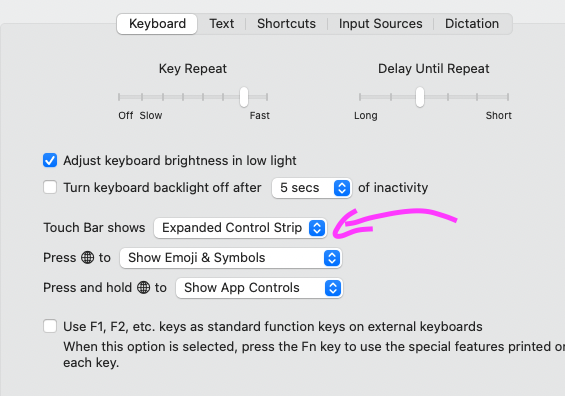Switch to the Text tab

point(222,24)
